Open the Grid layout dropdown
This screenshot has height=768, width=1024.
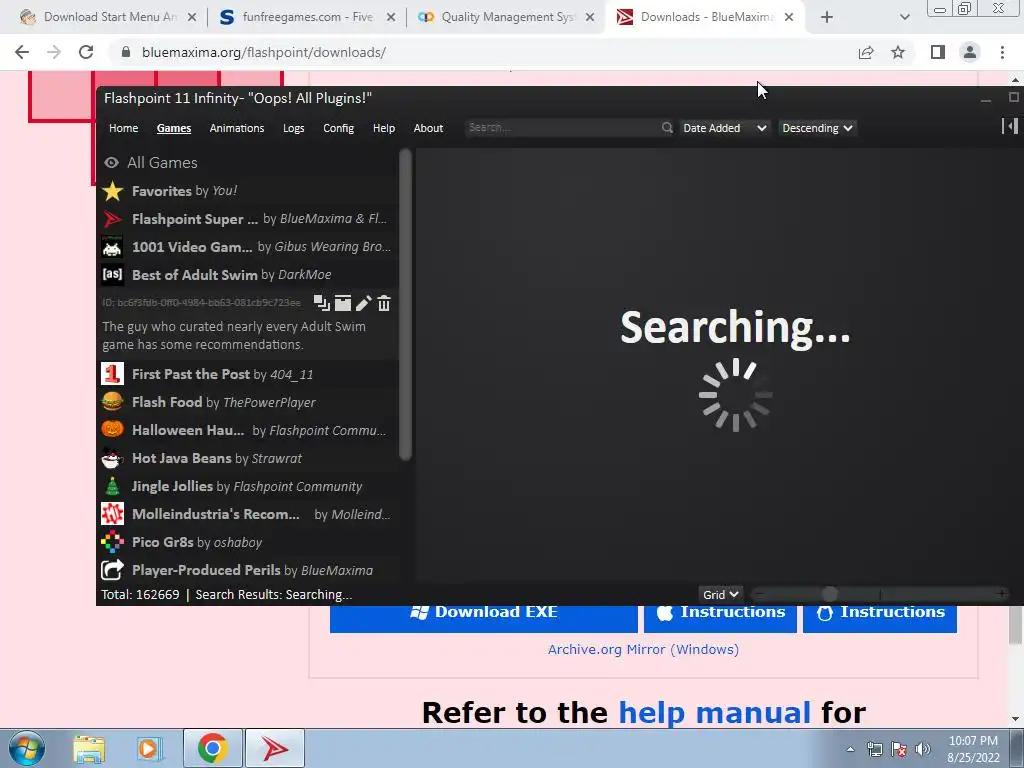tap(720, 594)
